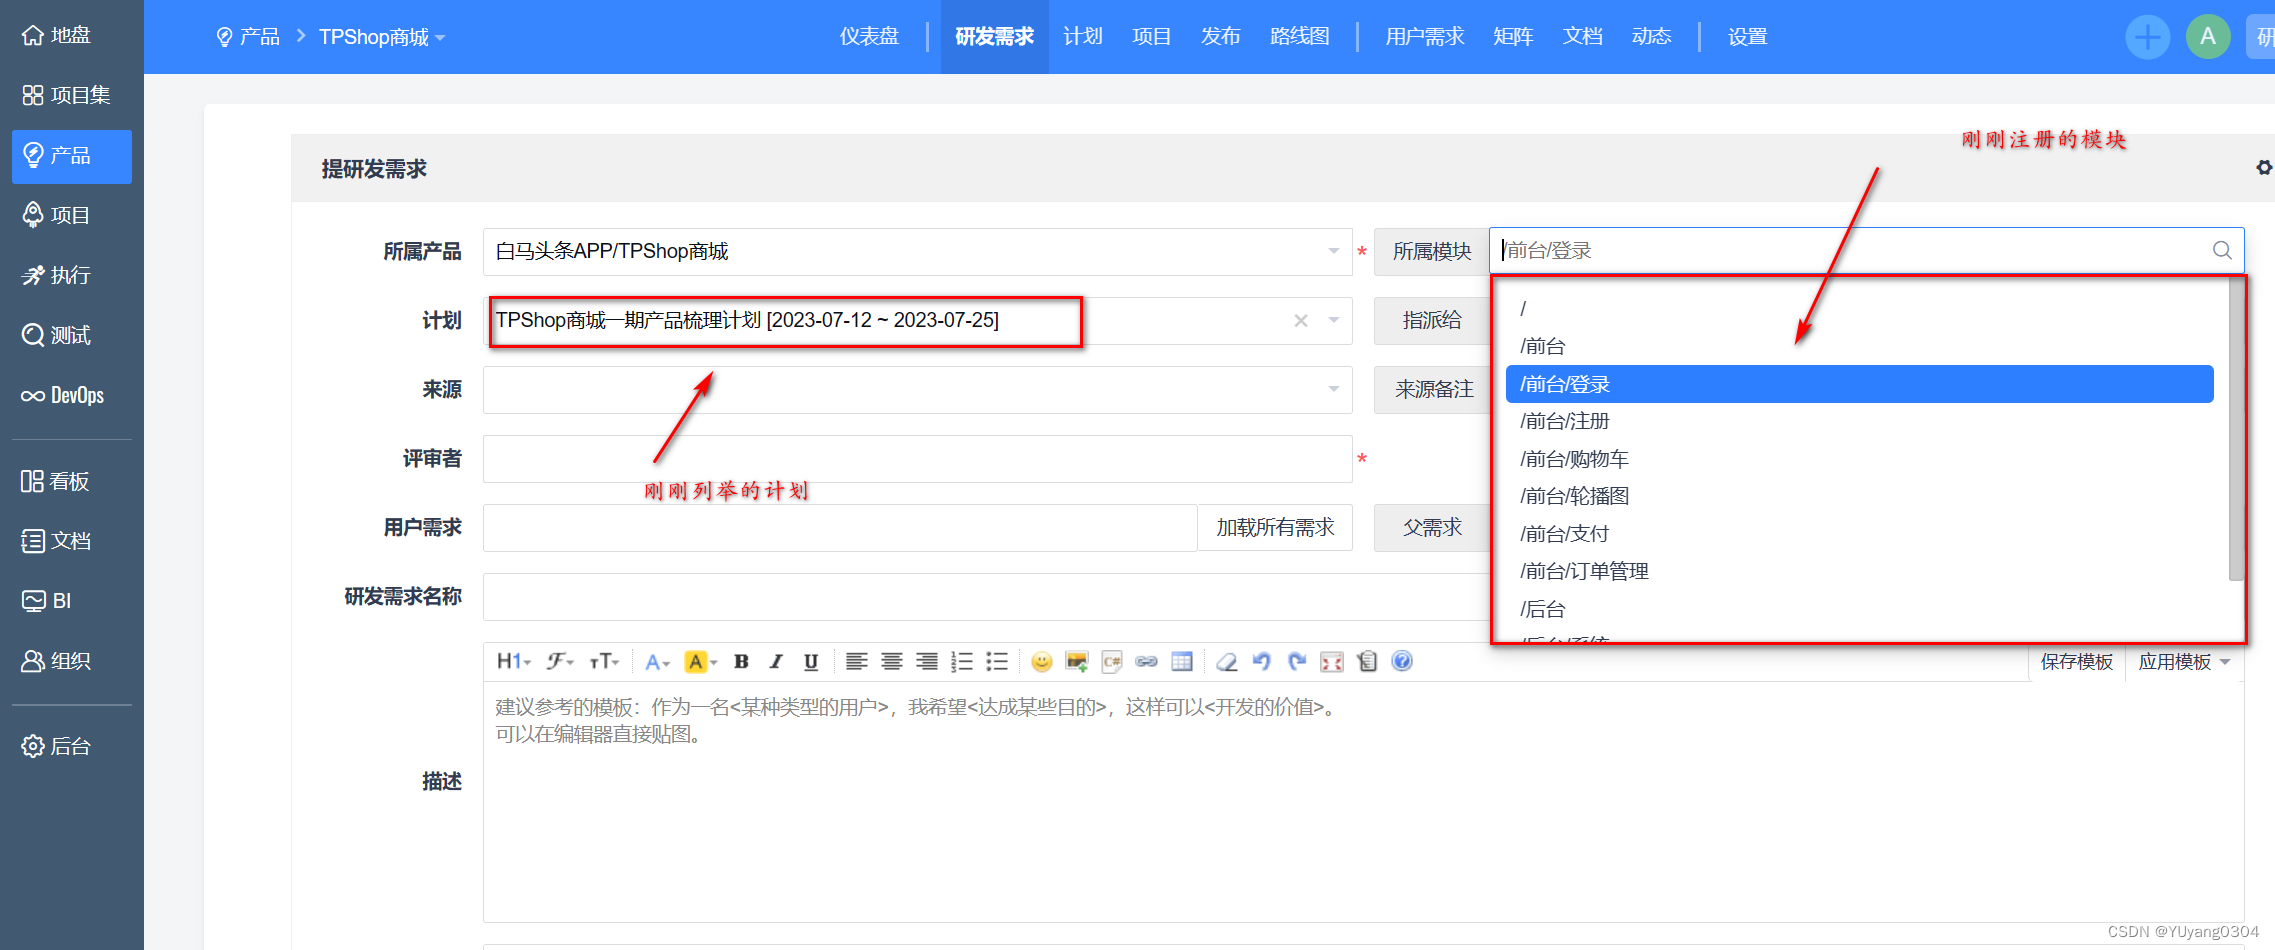Expand the 计划 dropdown arrow
Viewport: 2275px width, 950px height.
1334,320
